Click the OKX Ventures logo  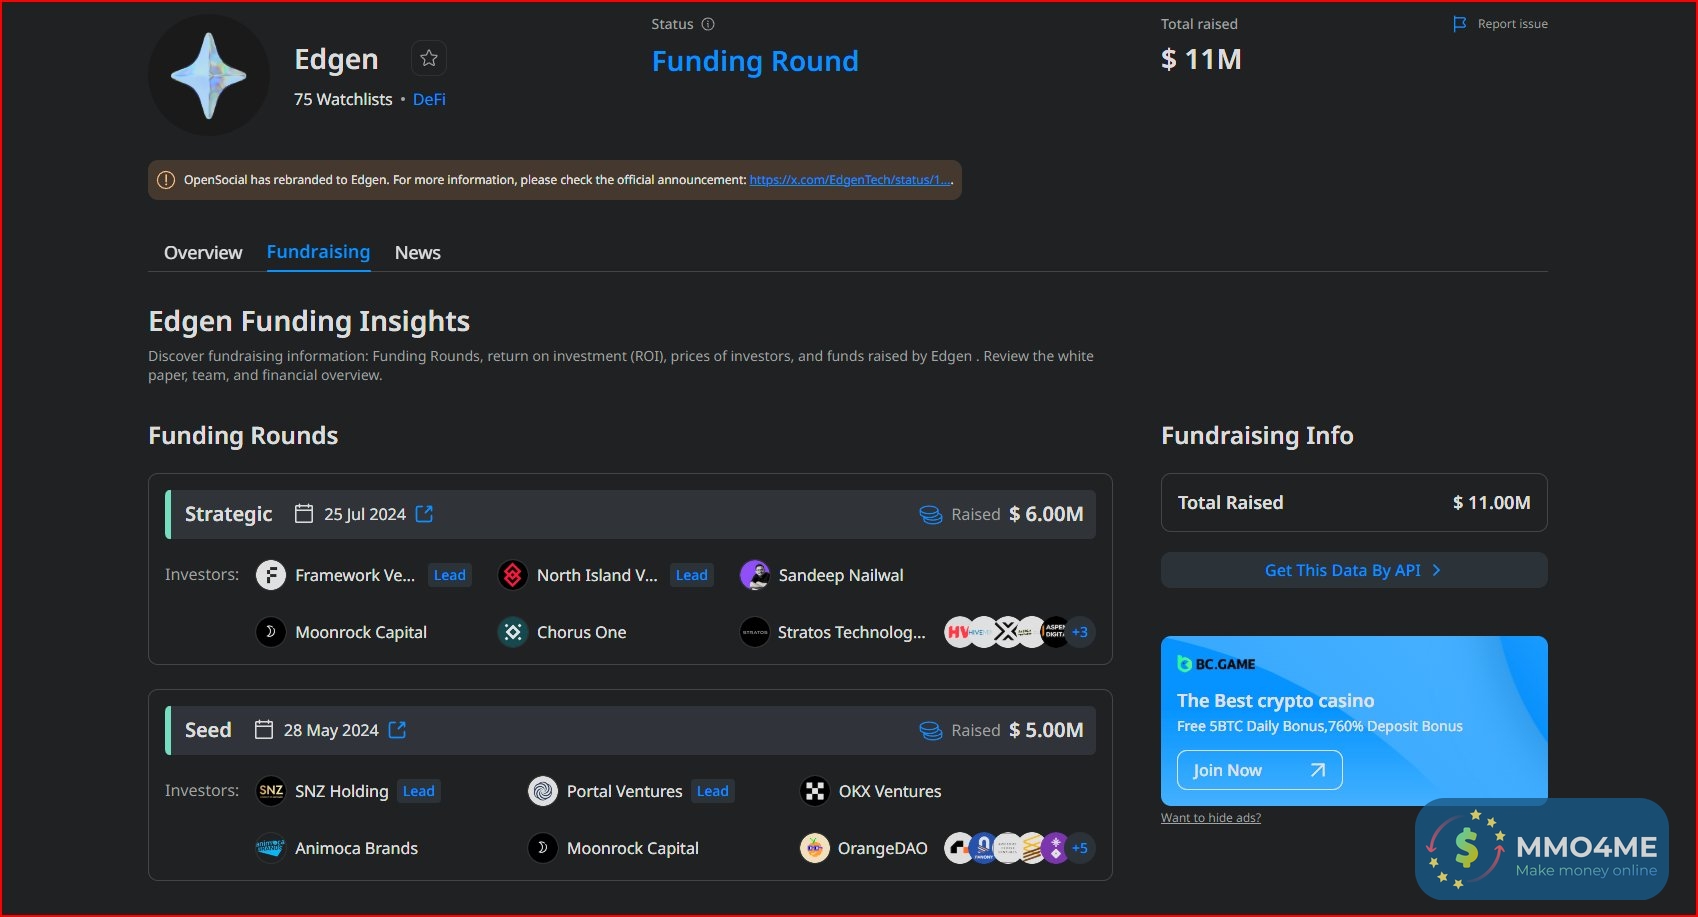815,791
